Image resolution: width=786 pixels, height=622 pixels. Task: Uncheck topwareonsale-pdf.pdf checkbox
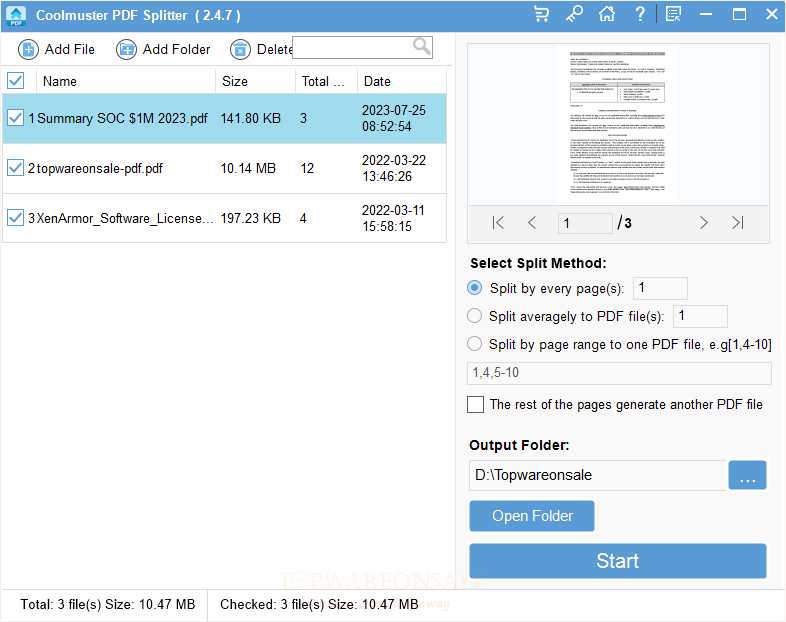tap(16, 168)
